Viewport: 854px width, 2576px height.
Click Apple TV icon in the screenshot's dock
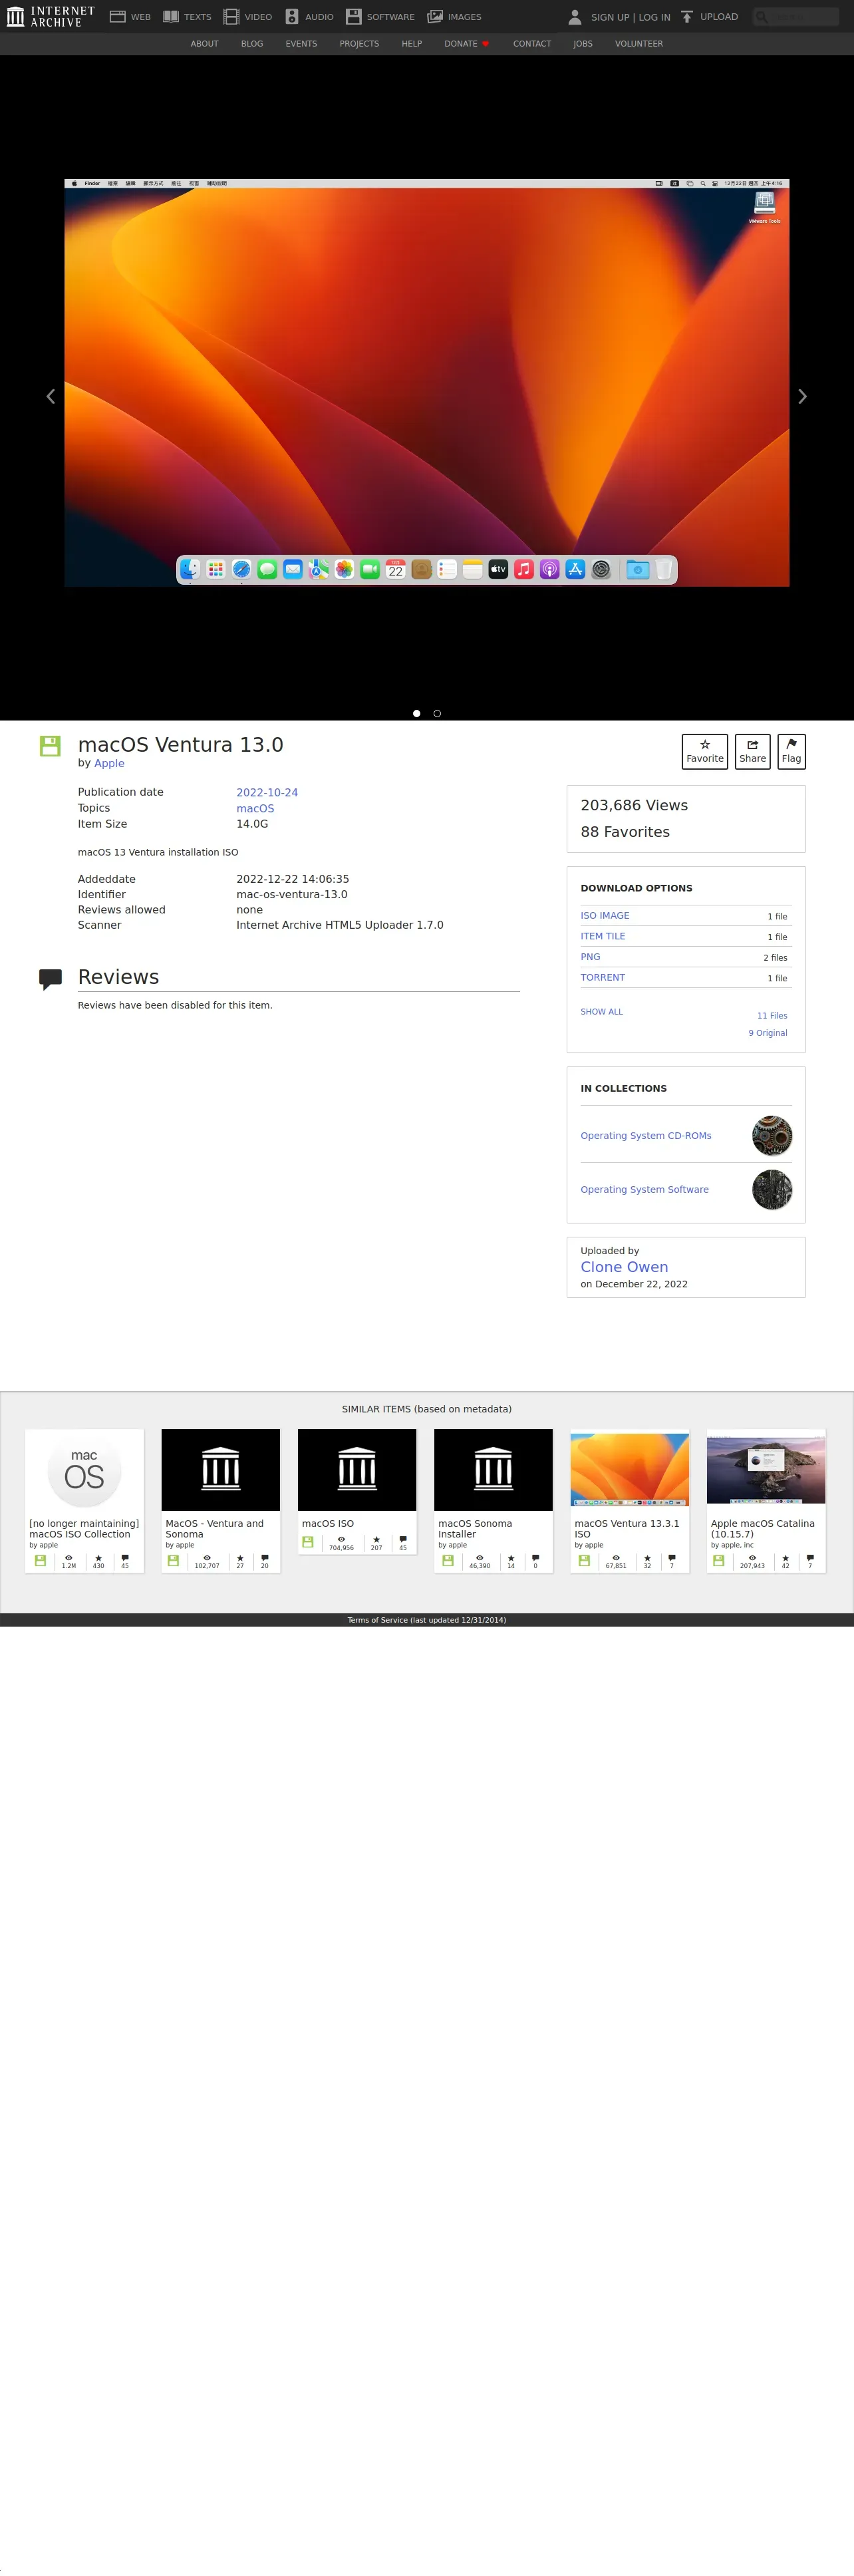pos(498,569)
